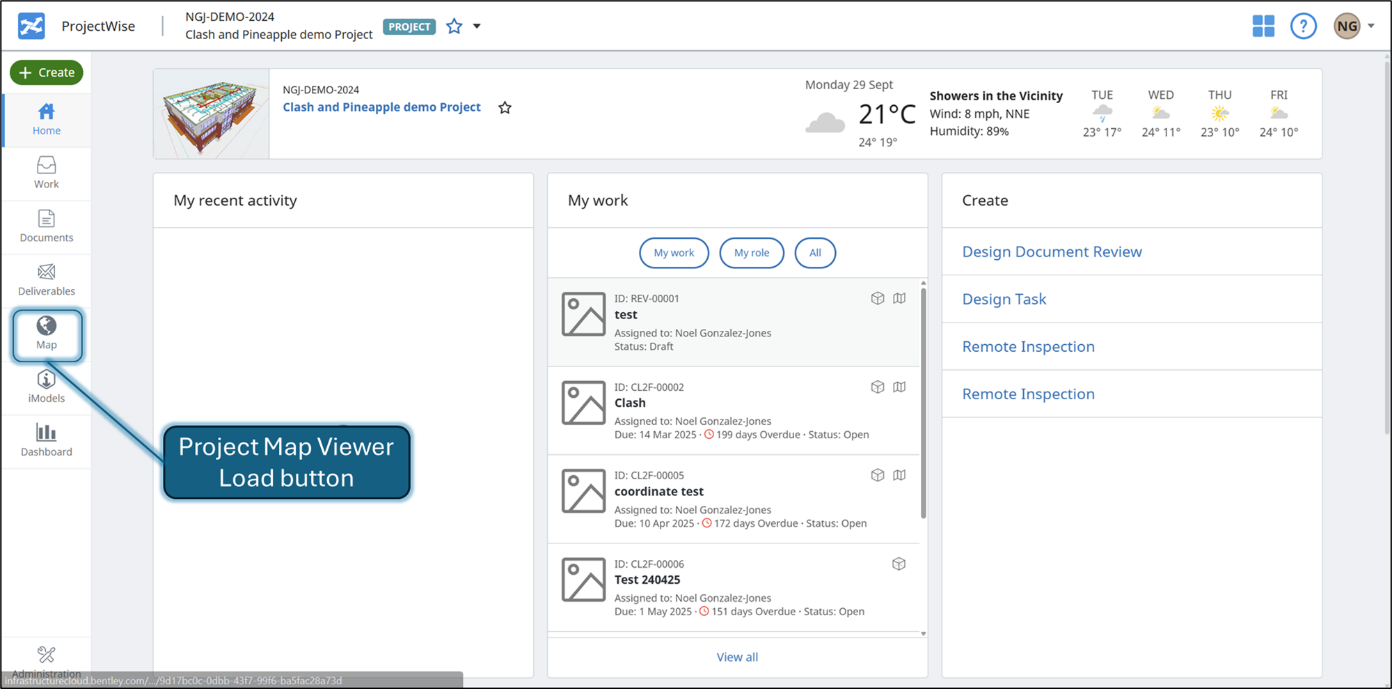Open the Design Document Review link
The height and width of the screenshot is (689, 1392).
1051,252
